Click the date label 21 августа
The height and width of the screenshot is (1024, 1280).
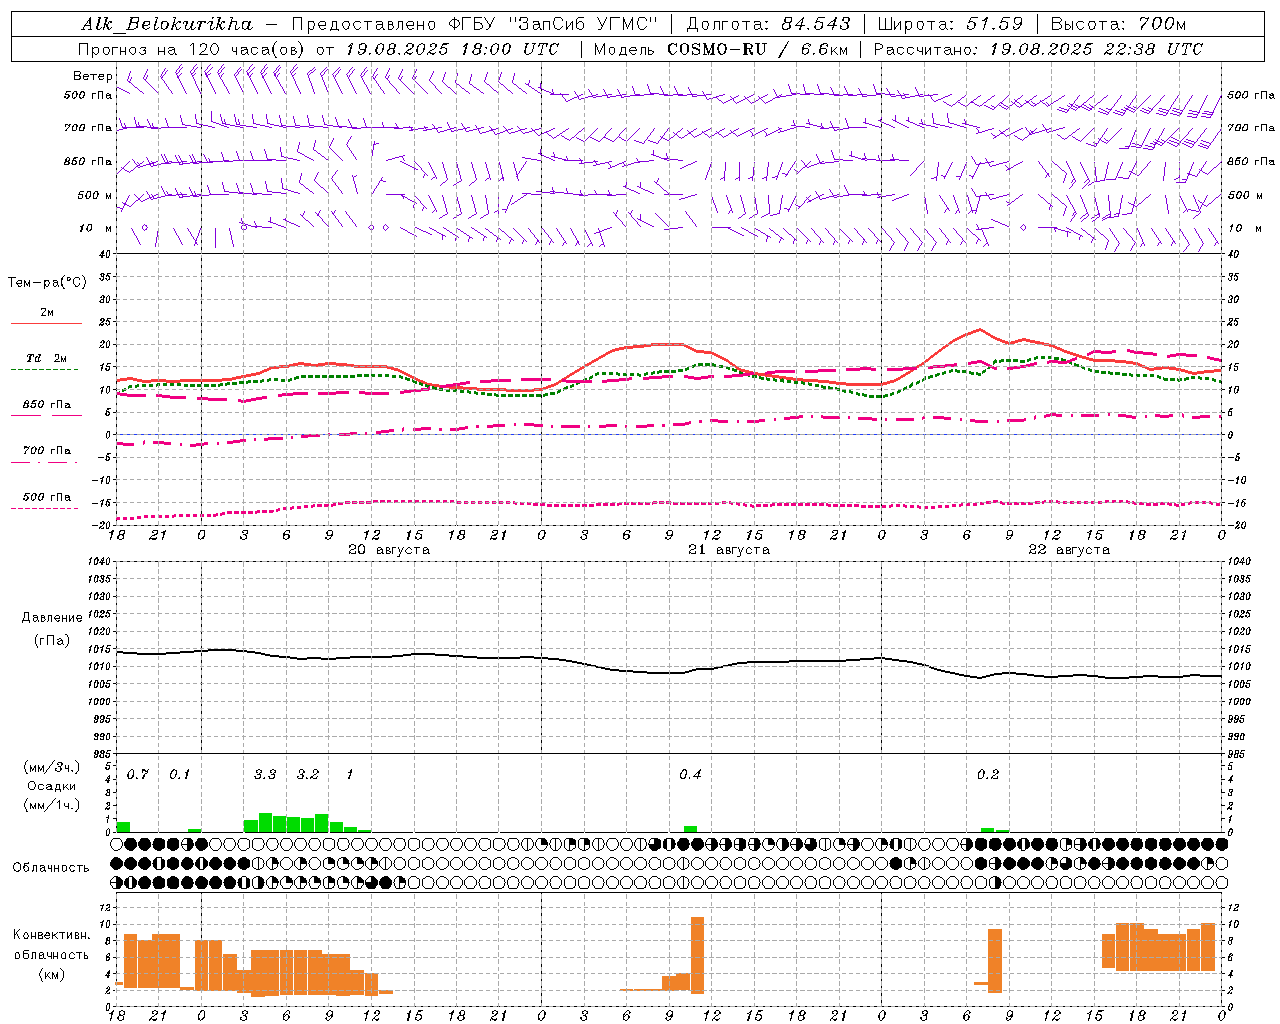(x=729, y=550)
